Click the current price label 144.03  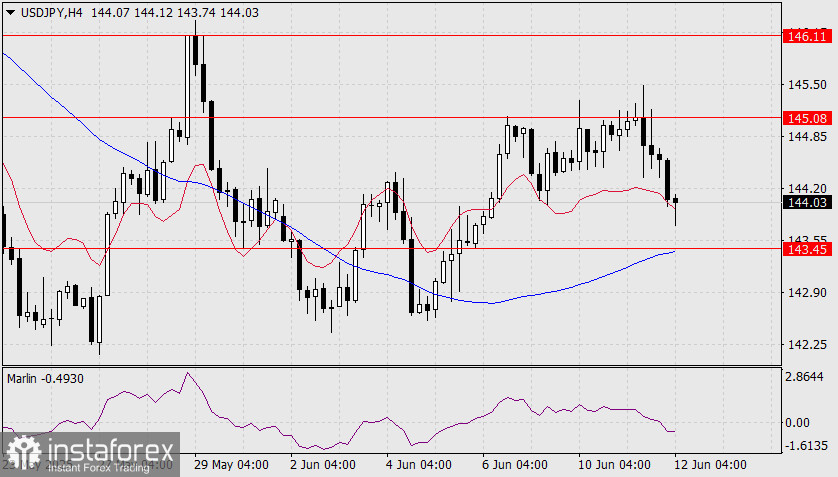(808, 202)
